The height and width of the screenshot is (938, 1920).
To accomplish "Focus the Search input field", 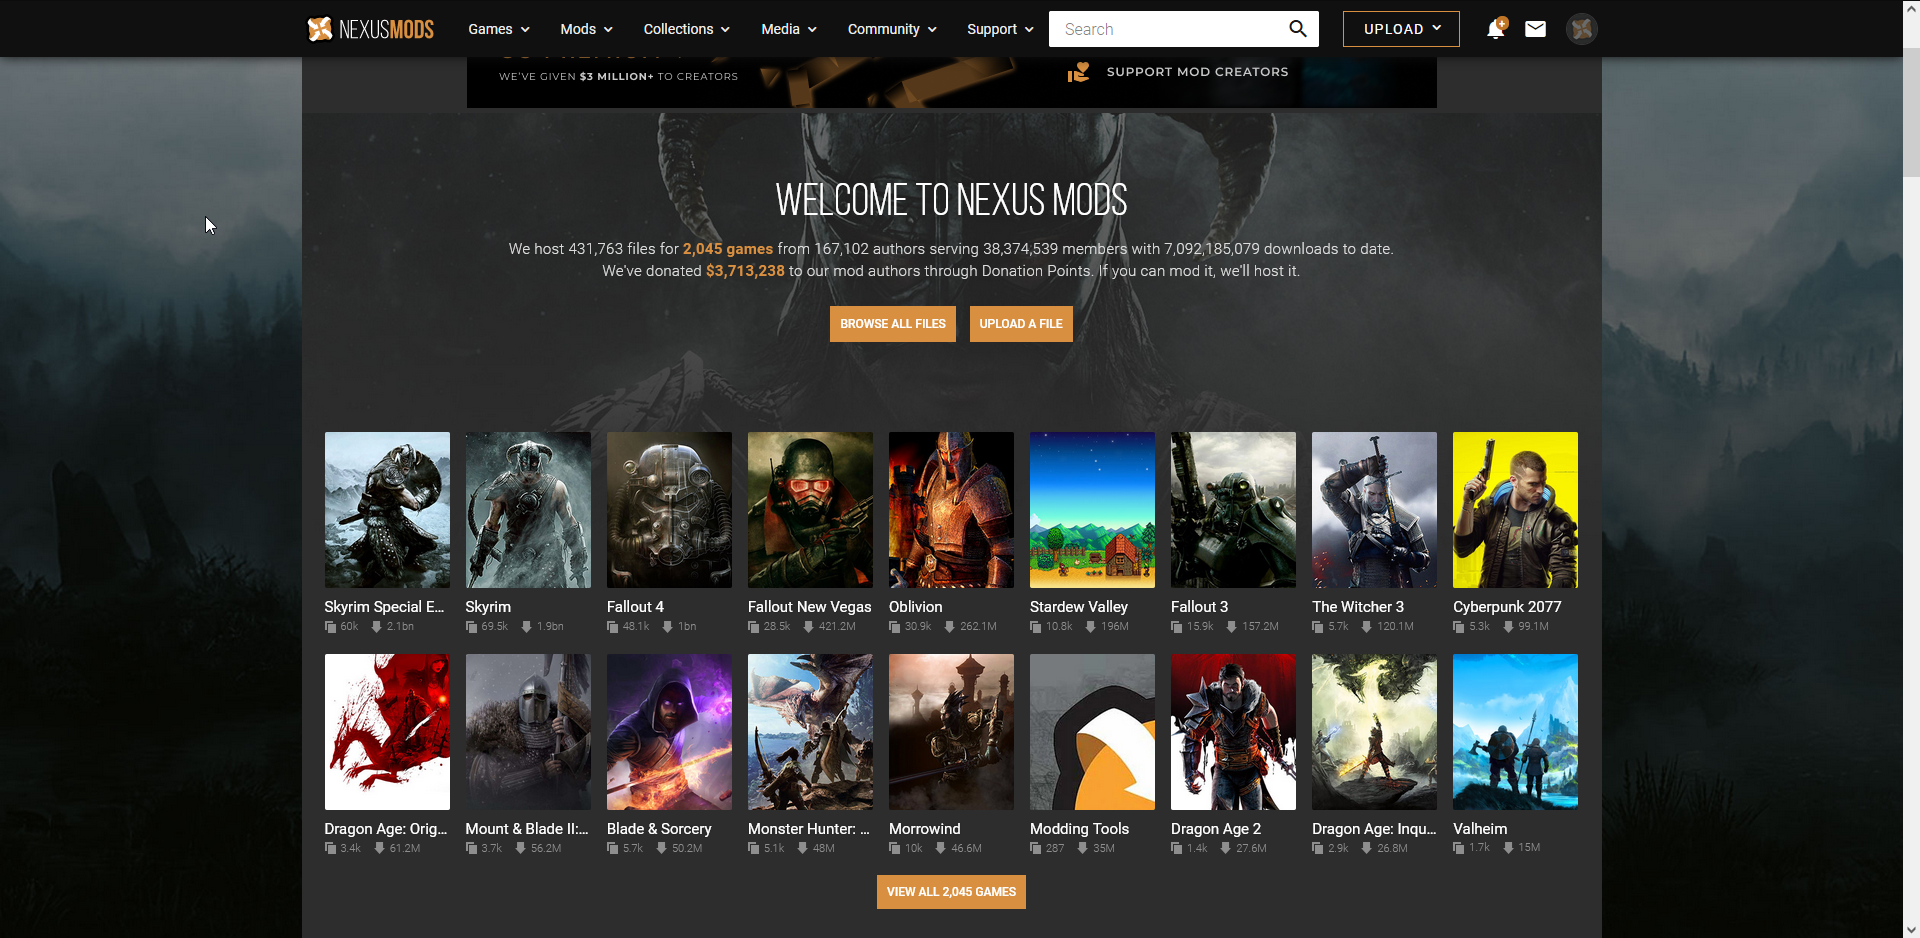I will (1170, 29).
